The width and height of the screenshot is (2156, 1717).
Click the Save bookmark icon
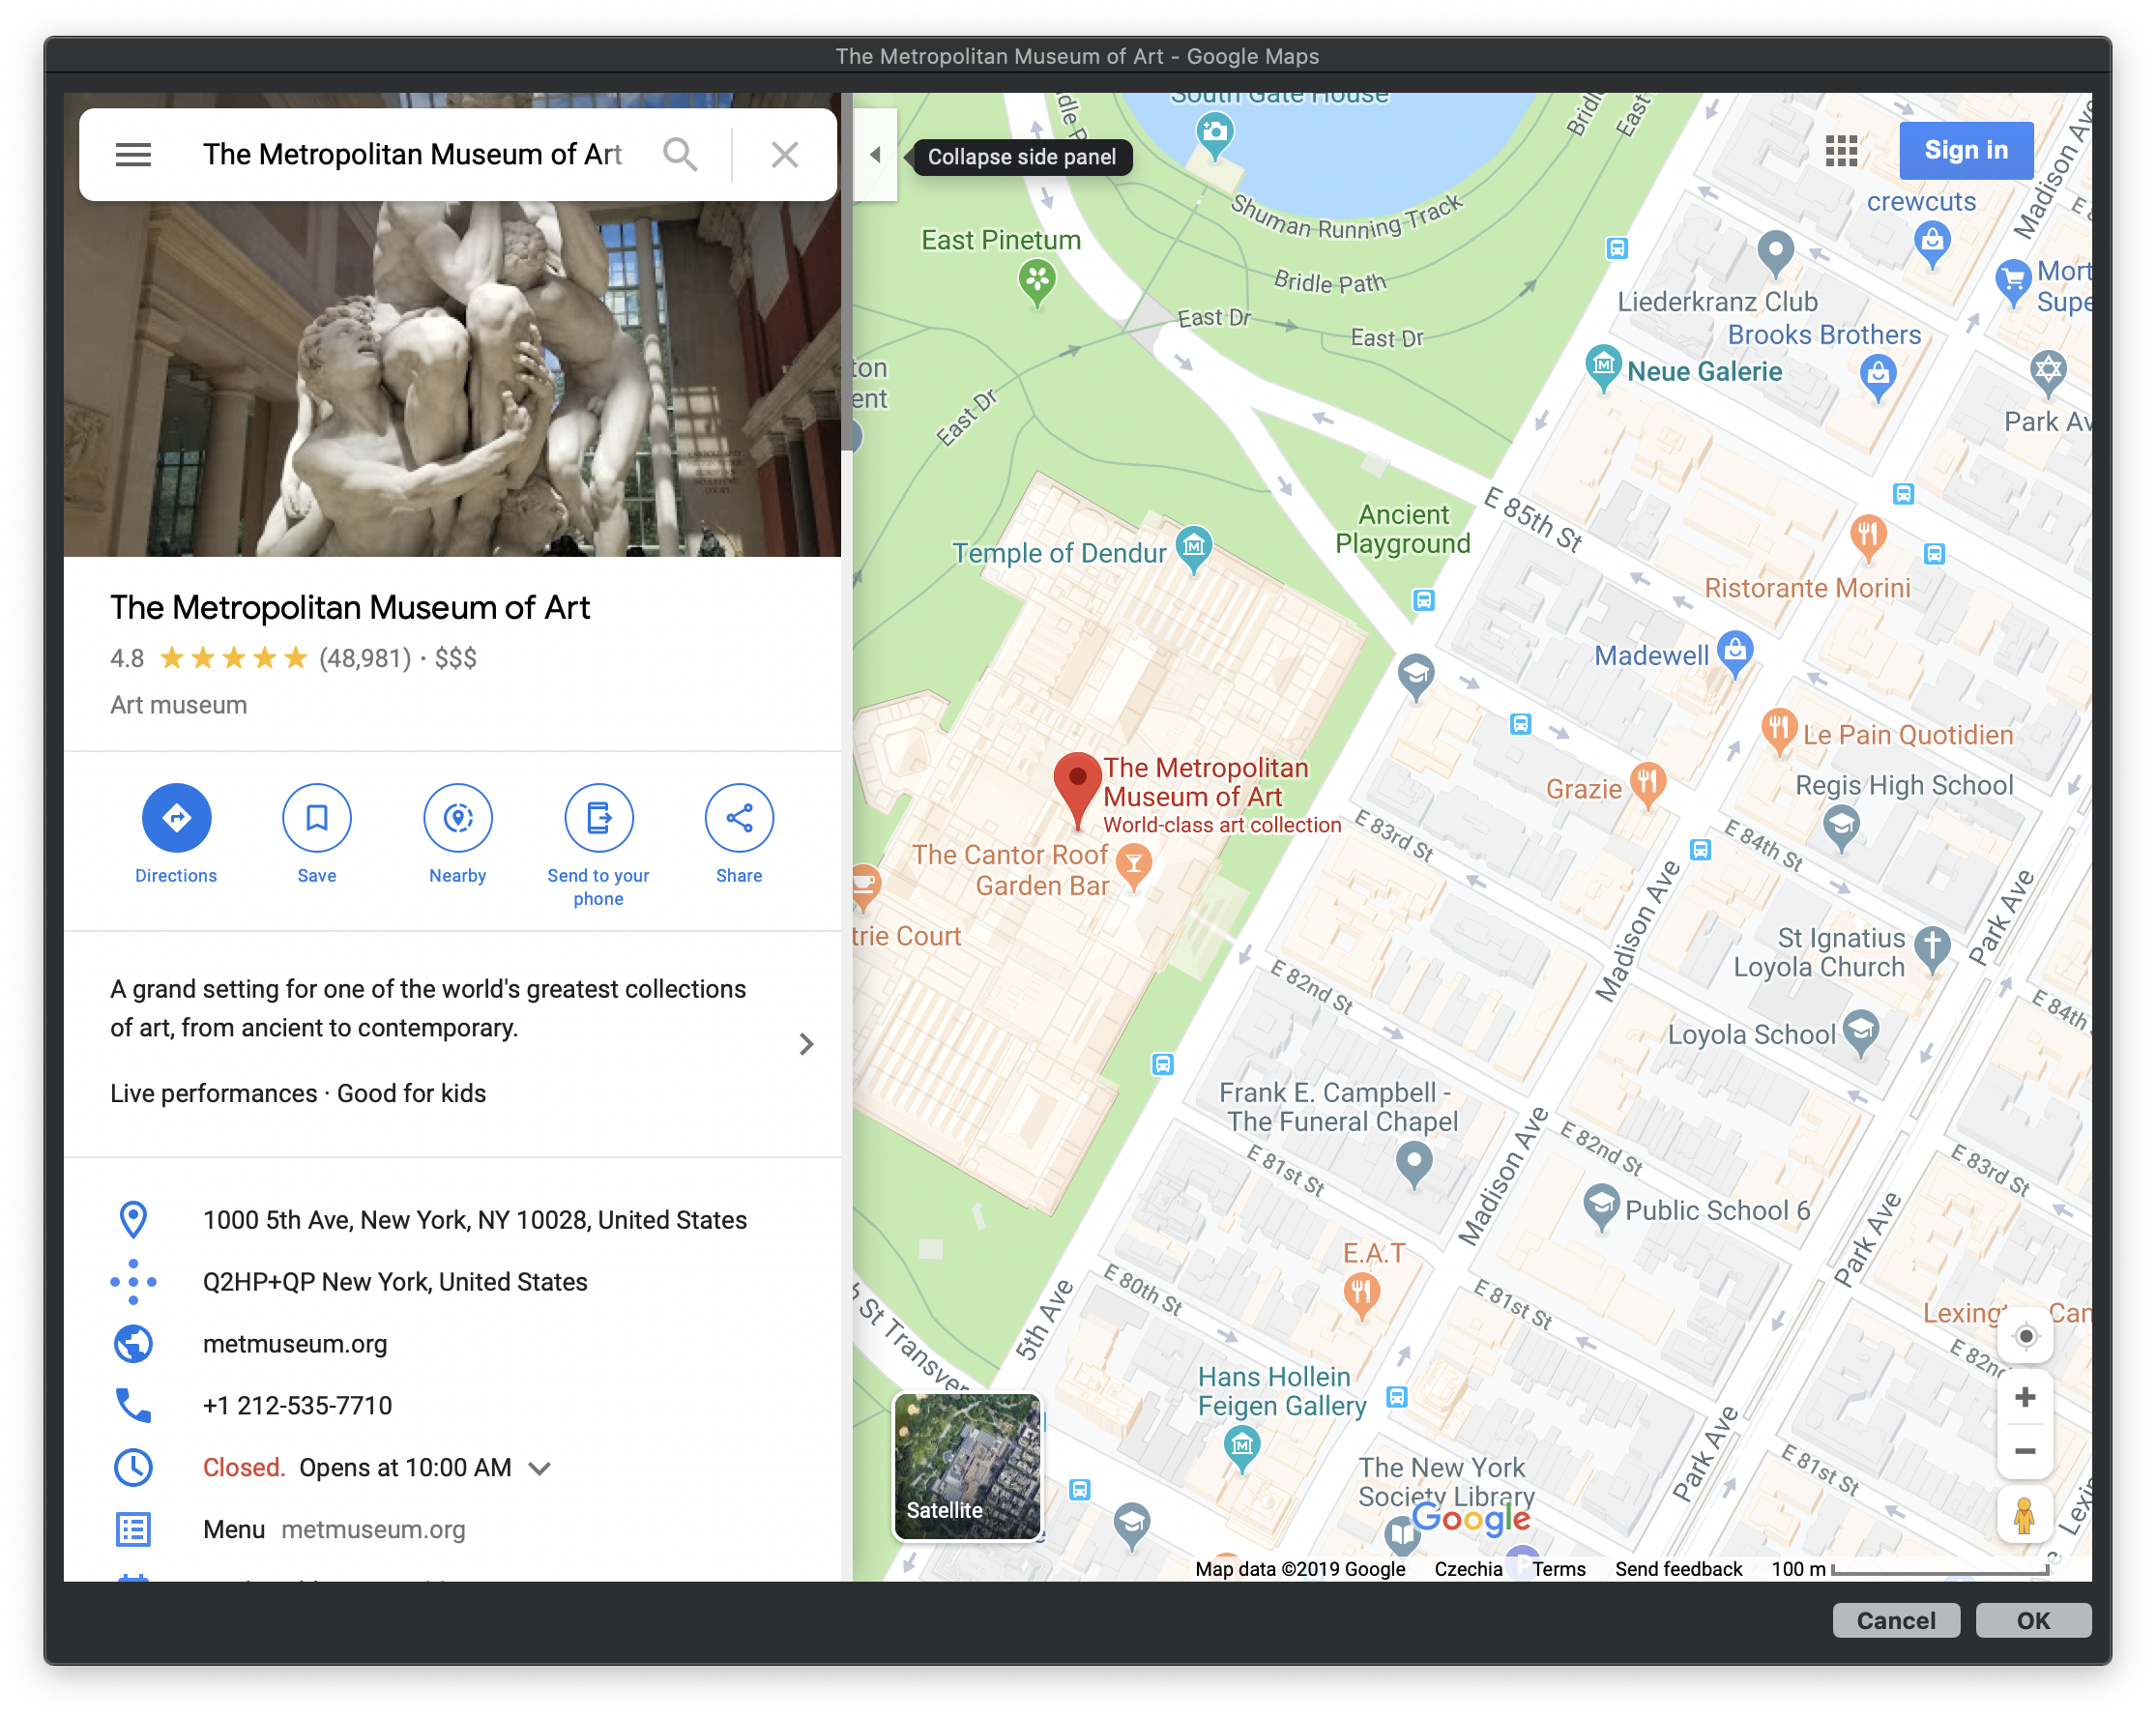(x=316, y=817)
